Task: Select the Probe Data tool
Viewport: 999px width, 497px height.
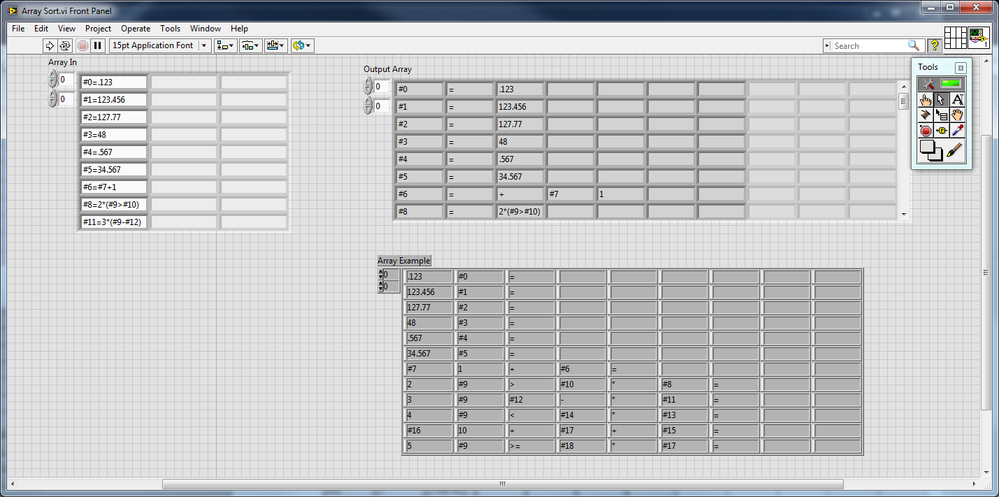Action: tap(942, 131)
